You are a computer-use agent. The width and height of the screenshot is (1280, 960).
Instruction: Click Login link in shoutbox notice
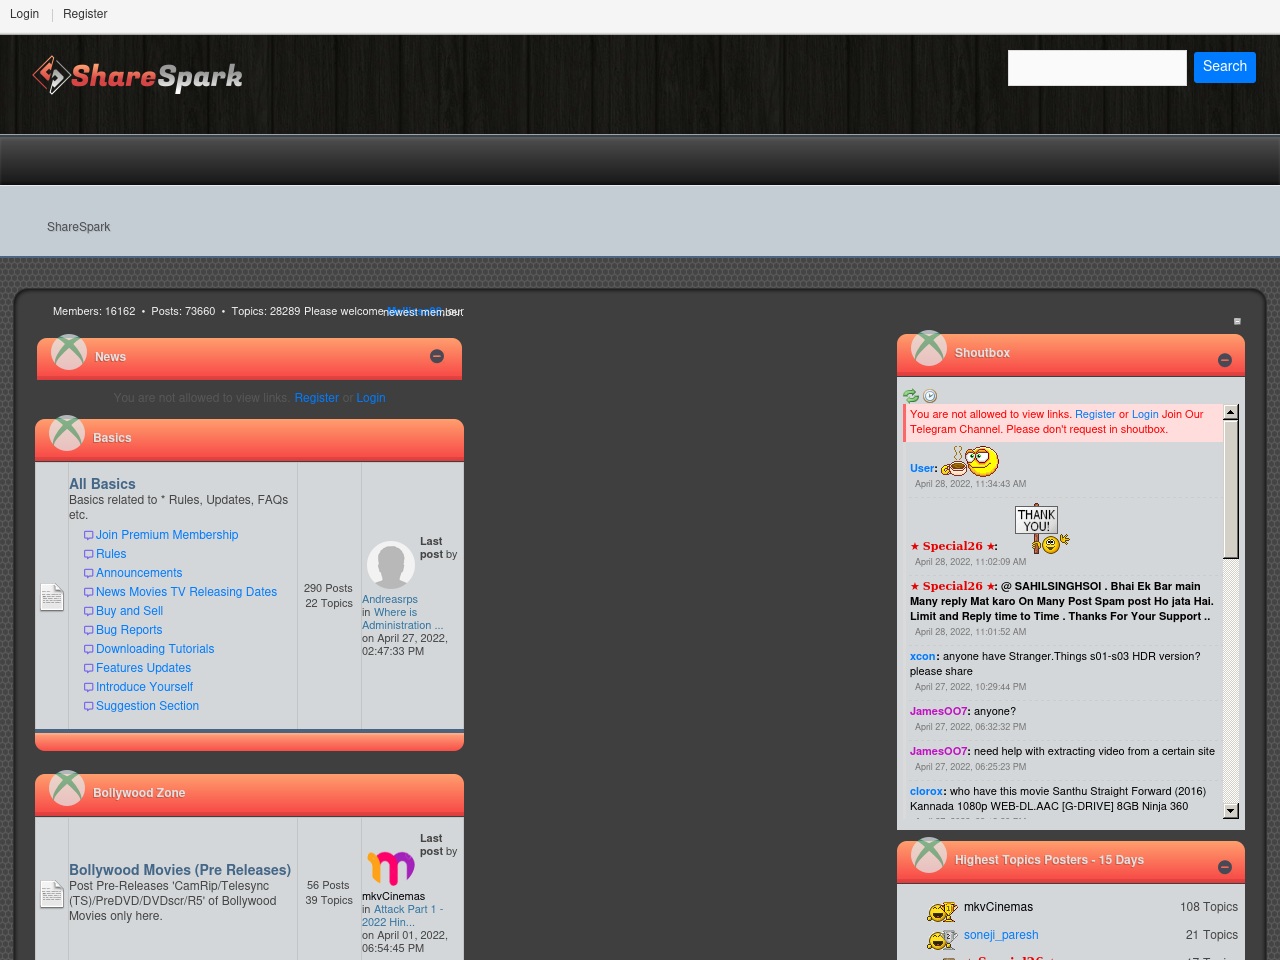[x=1145, y=414]
